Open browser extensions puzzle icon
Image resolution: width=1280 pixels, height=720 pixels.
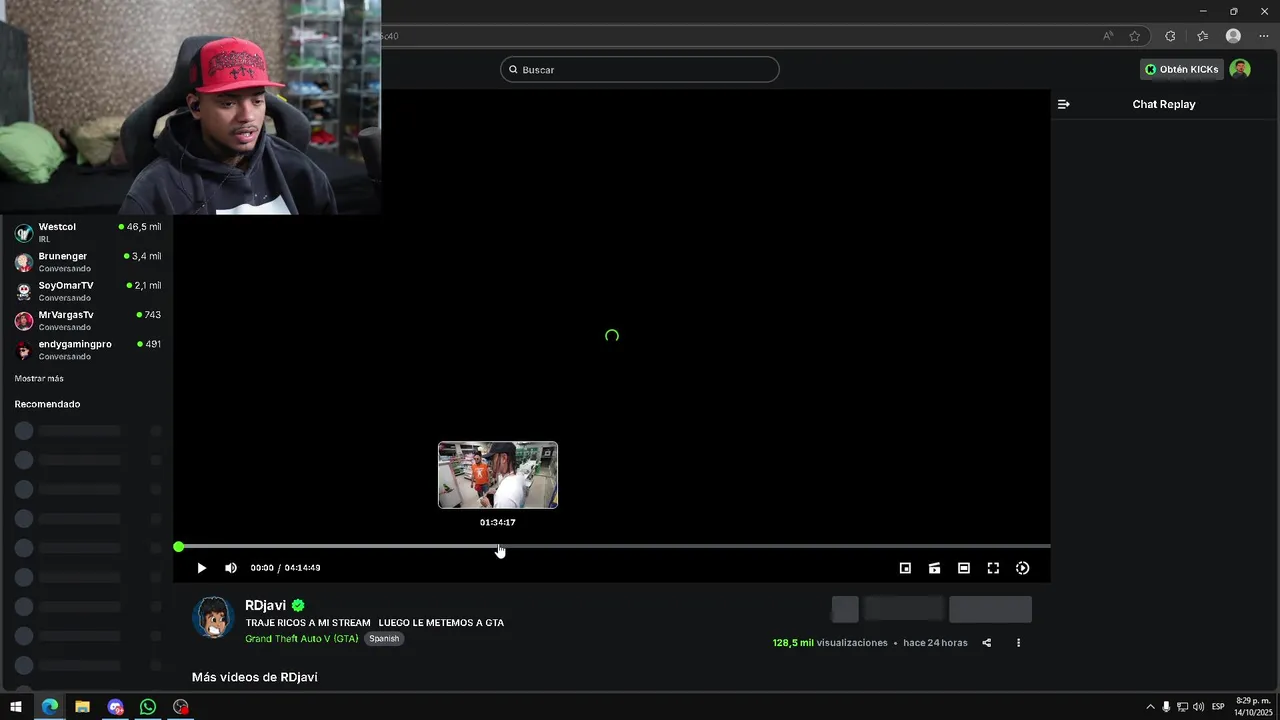pyautogui.click(x=1170, y=36)
